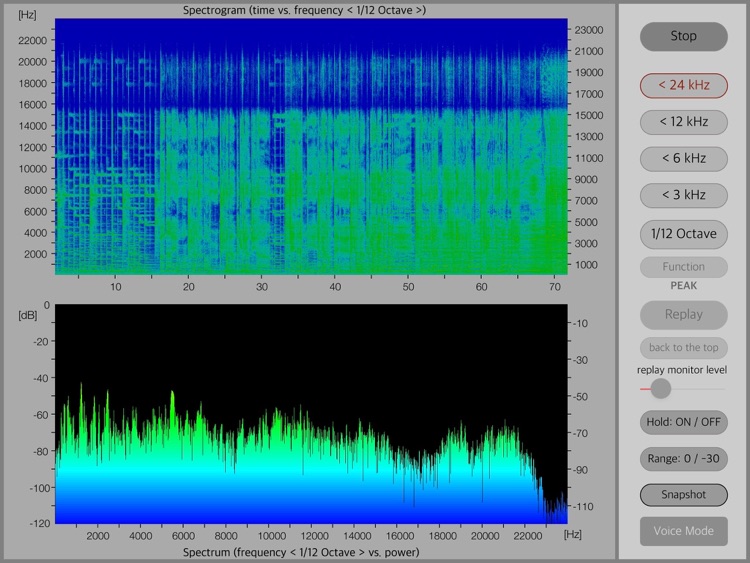The height and width of the screenshot is (563, 750).
Task: Enable Voice Mode
Action: [x=684, y=531]
